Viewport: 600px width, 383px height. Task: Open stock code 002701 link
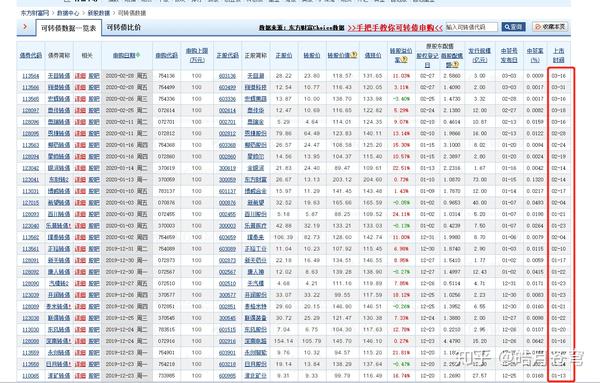click(227, 122)
